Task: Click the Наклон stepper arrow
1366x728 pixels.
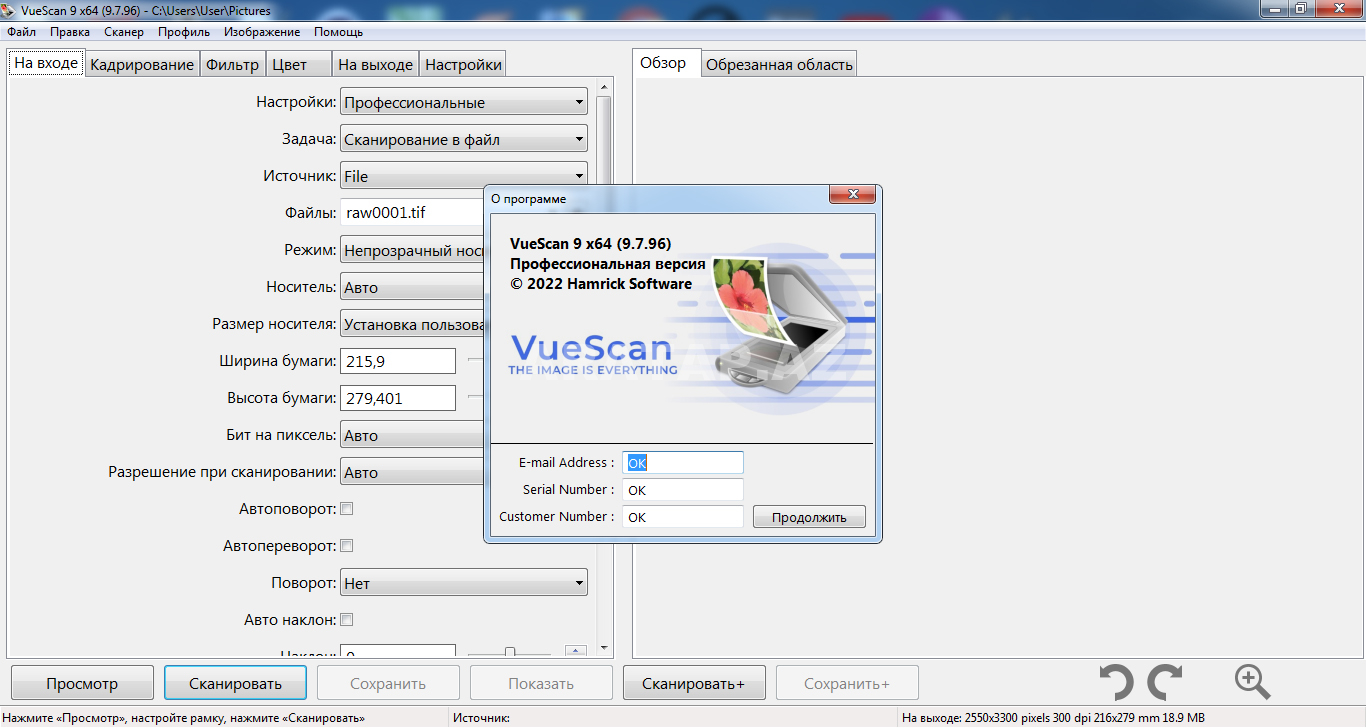Action: pos(575,650)
